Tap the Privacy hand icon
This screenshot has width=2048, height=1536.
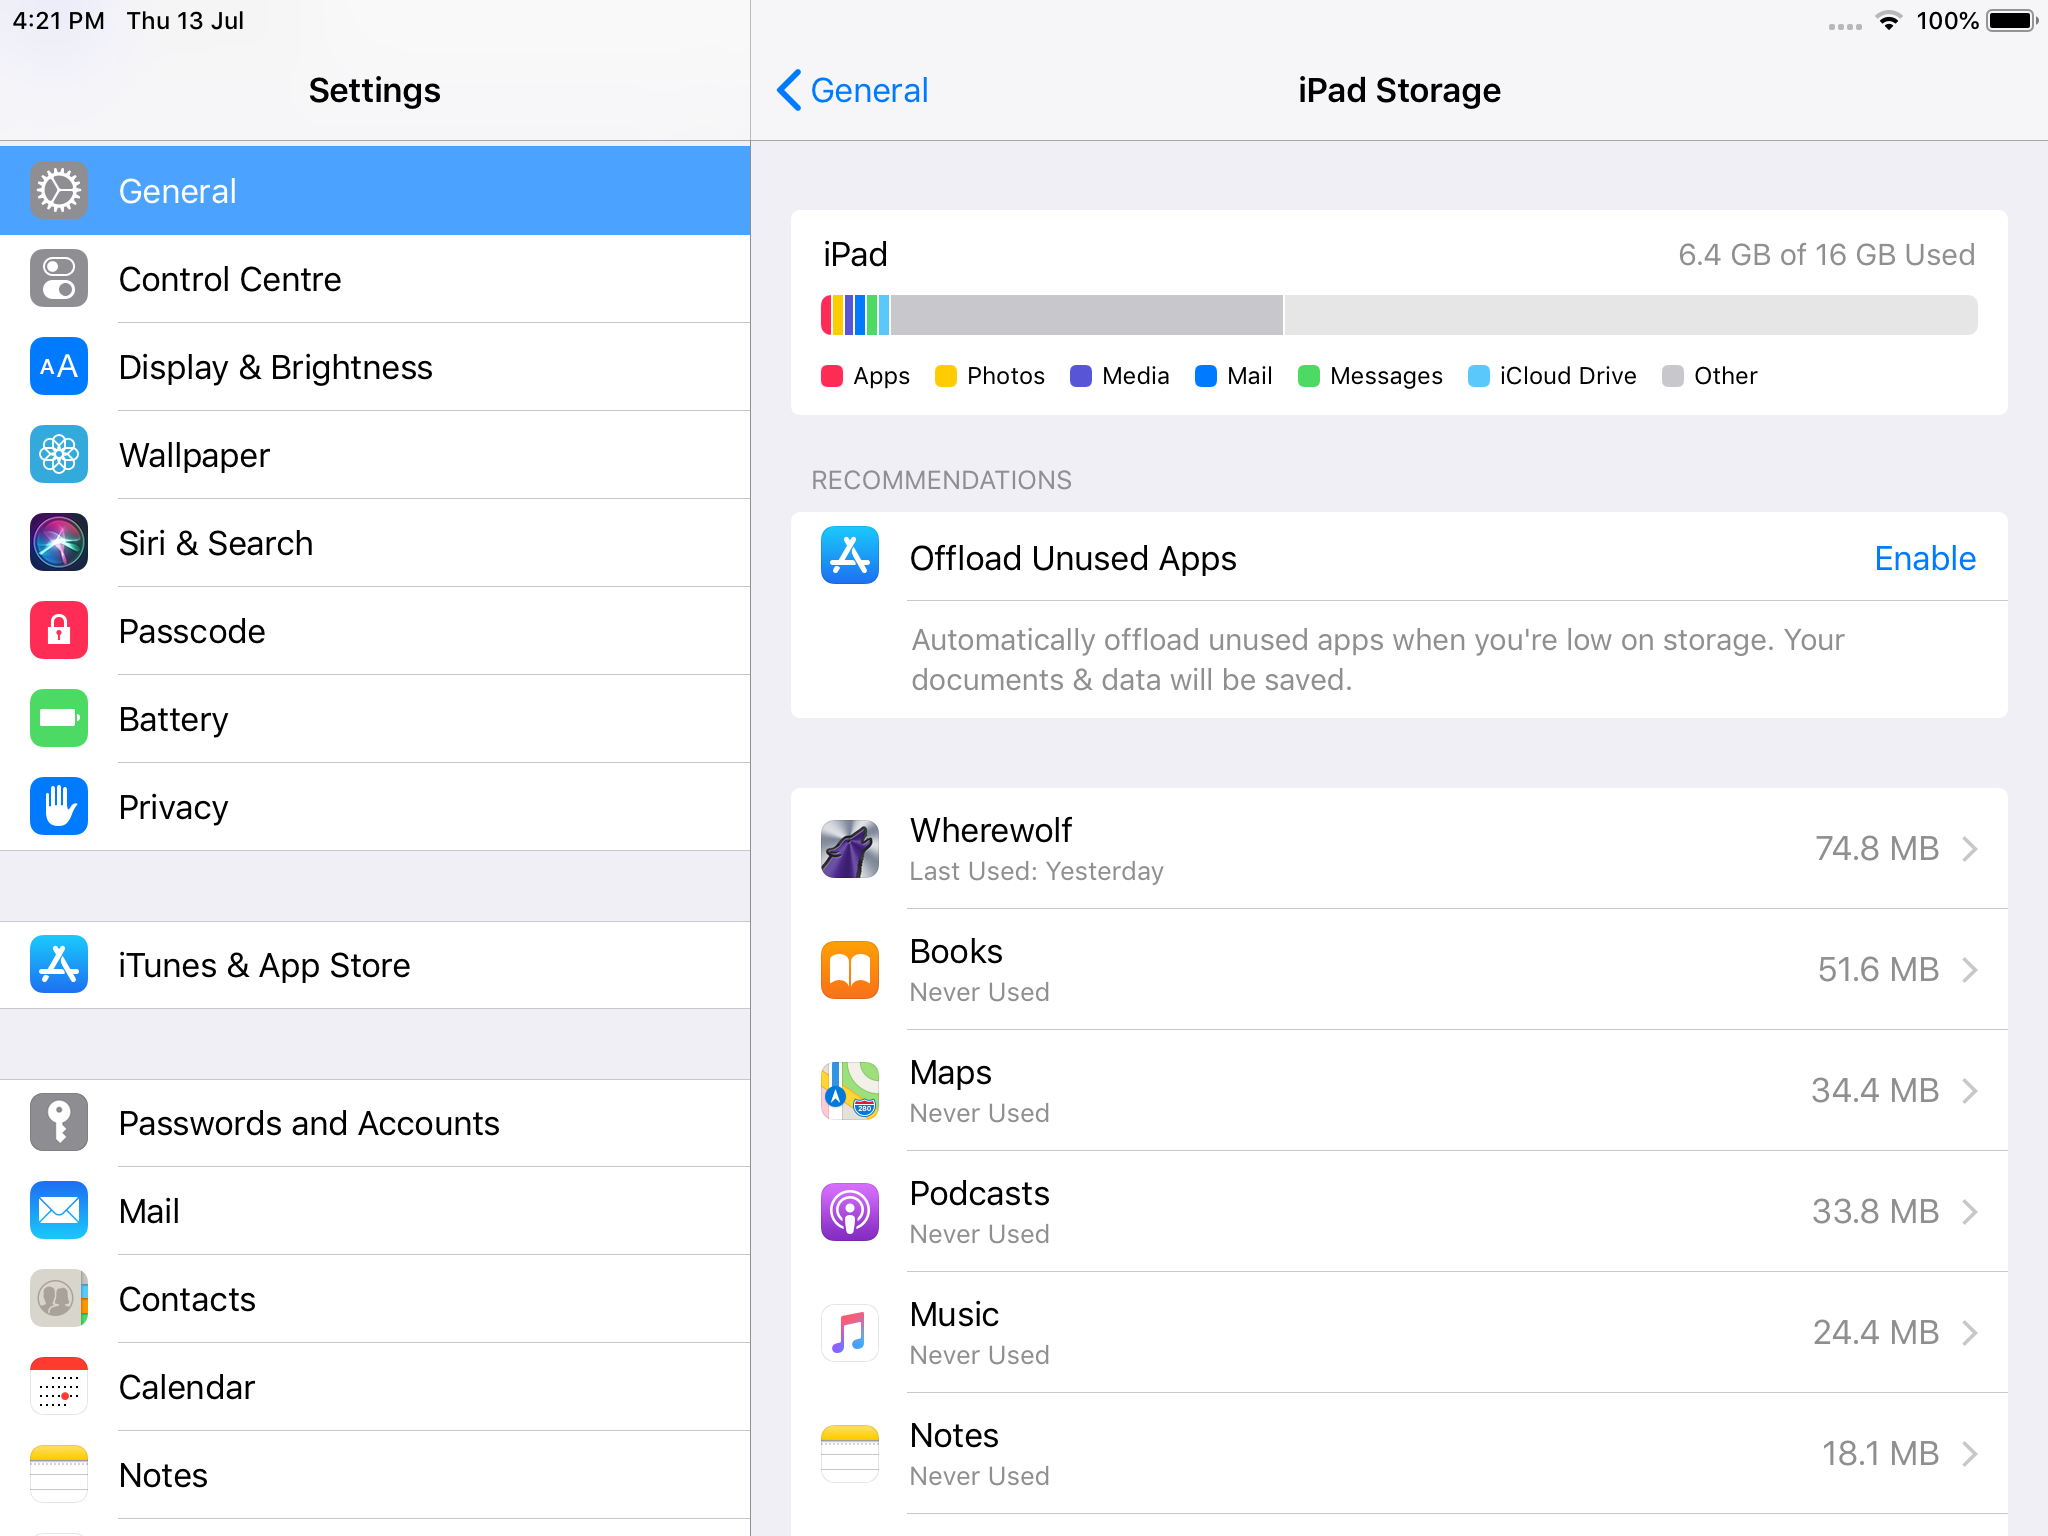click(x=59, y=807)
